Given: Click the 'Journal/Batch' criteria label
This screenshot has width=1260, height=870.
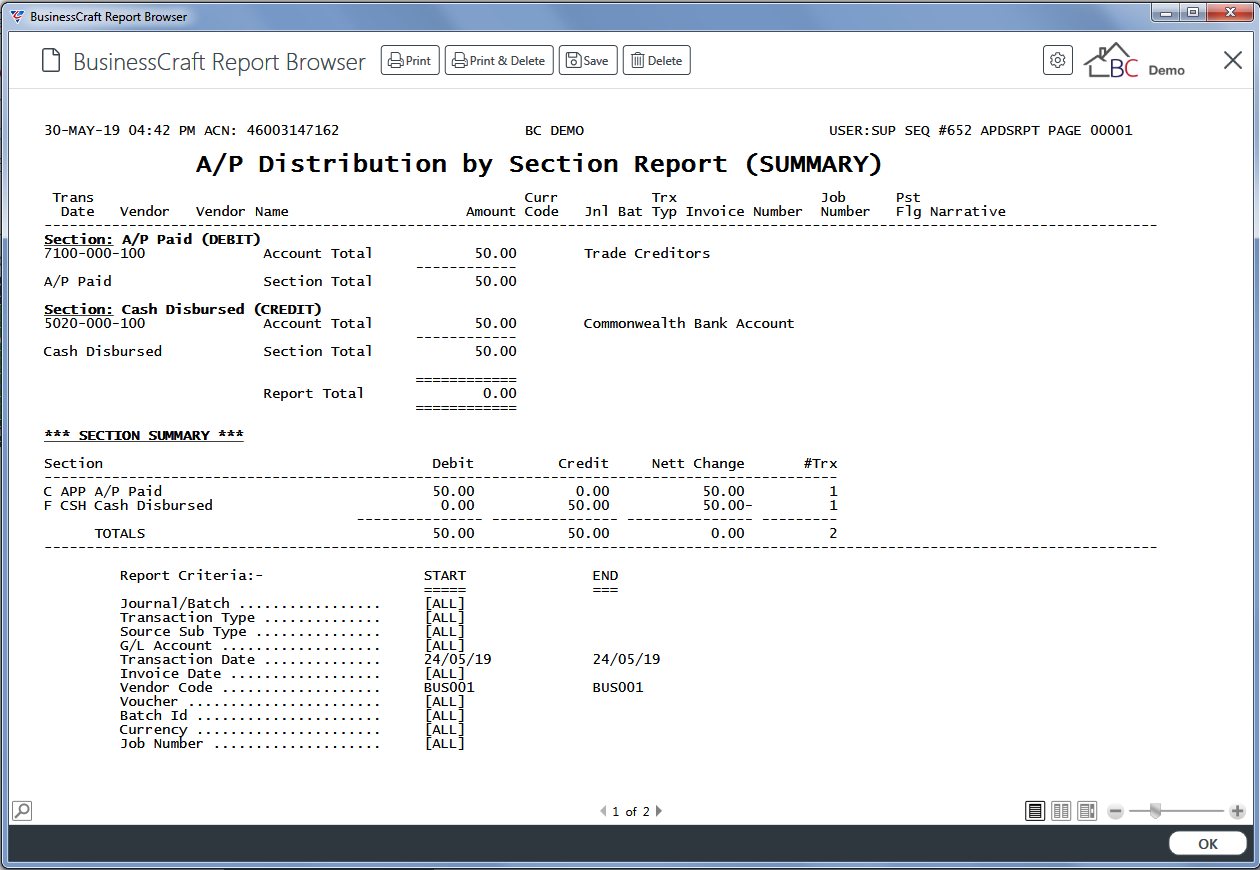Looking at the screenshot, I should click(x=175, y=603).
